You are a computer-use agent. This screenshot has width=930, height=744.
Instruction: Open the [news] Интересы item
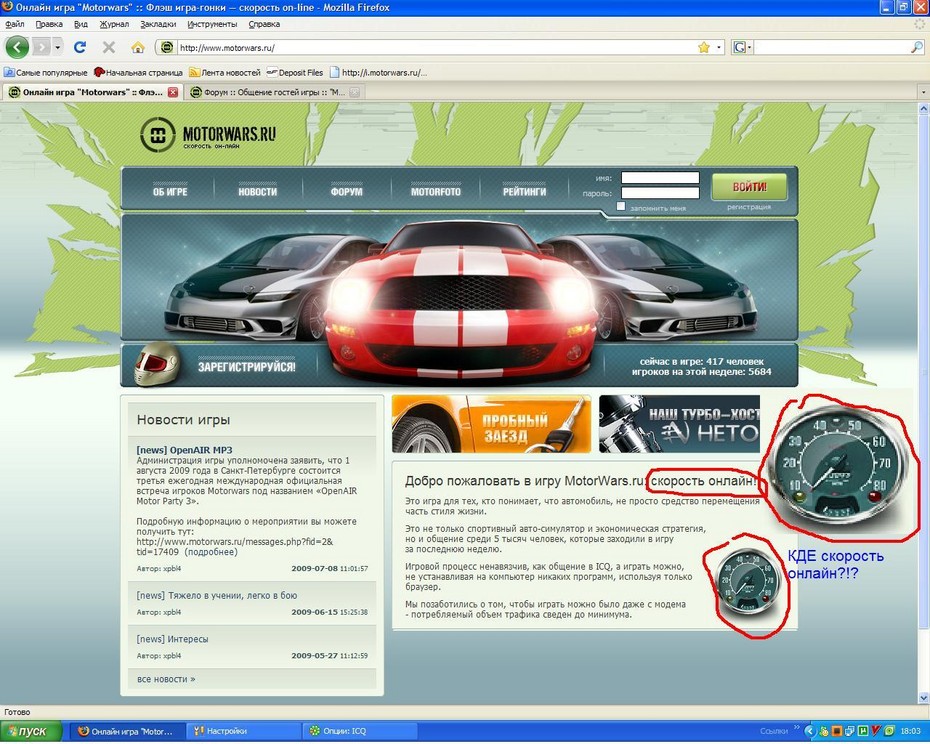point(172,639)
